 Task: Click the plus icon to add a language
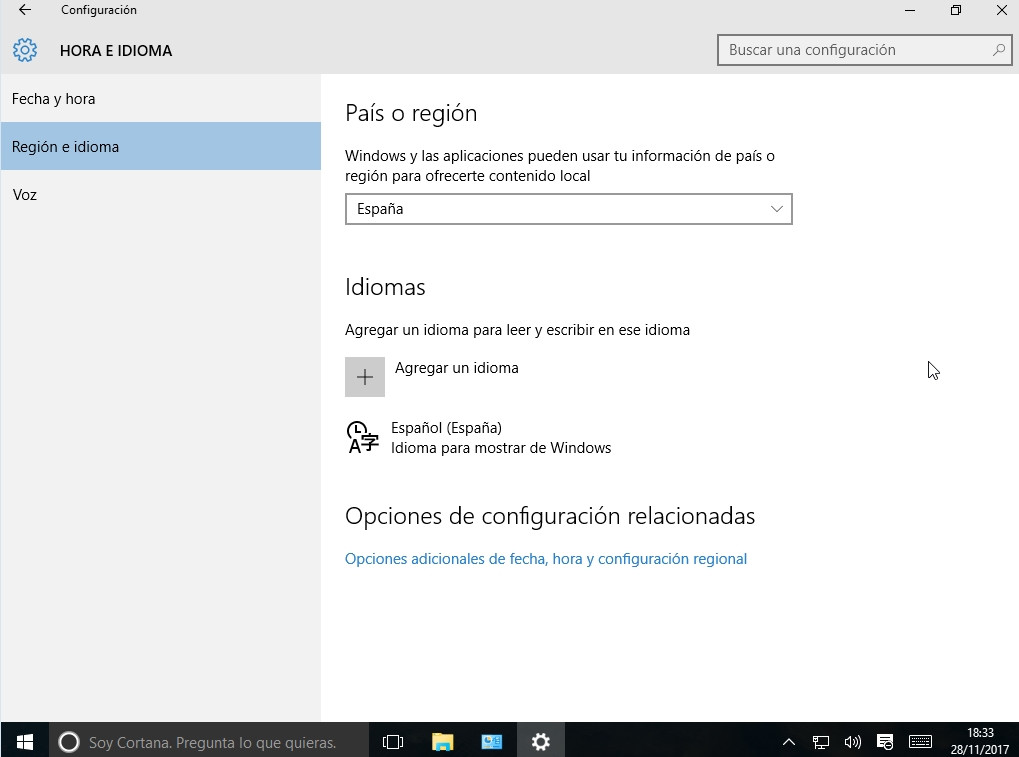pos(365,377)
